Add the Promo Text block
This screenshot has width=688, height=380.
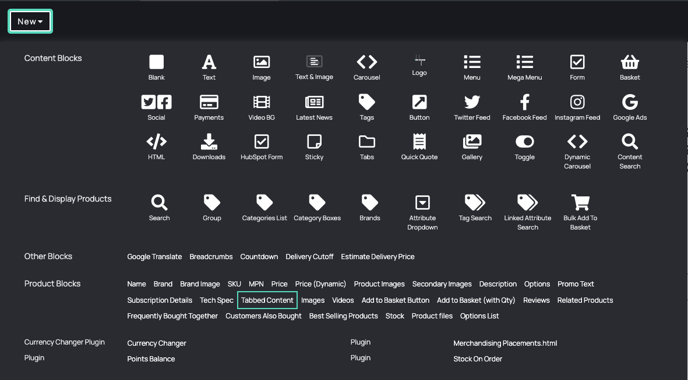point(576,284)
